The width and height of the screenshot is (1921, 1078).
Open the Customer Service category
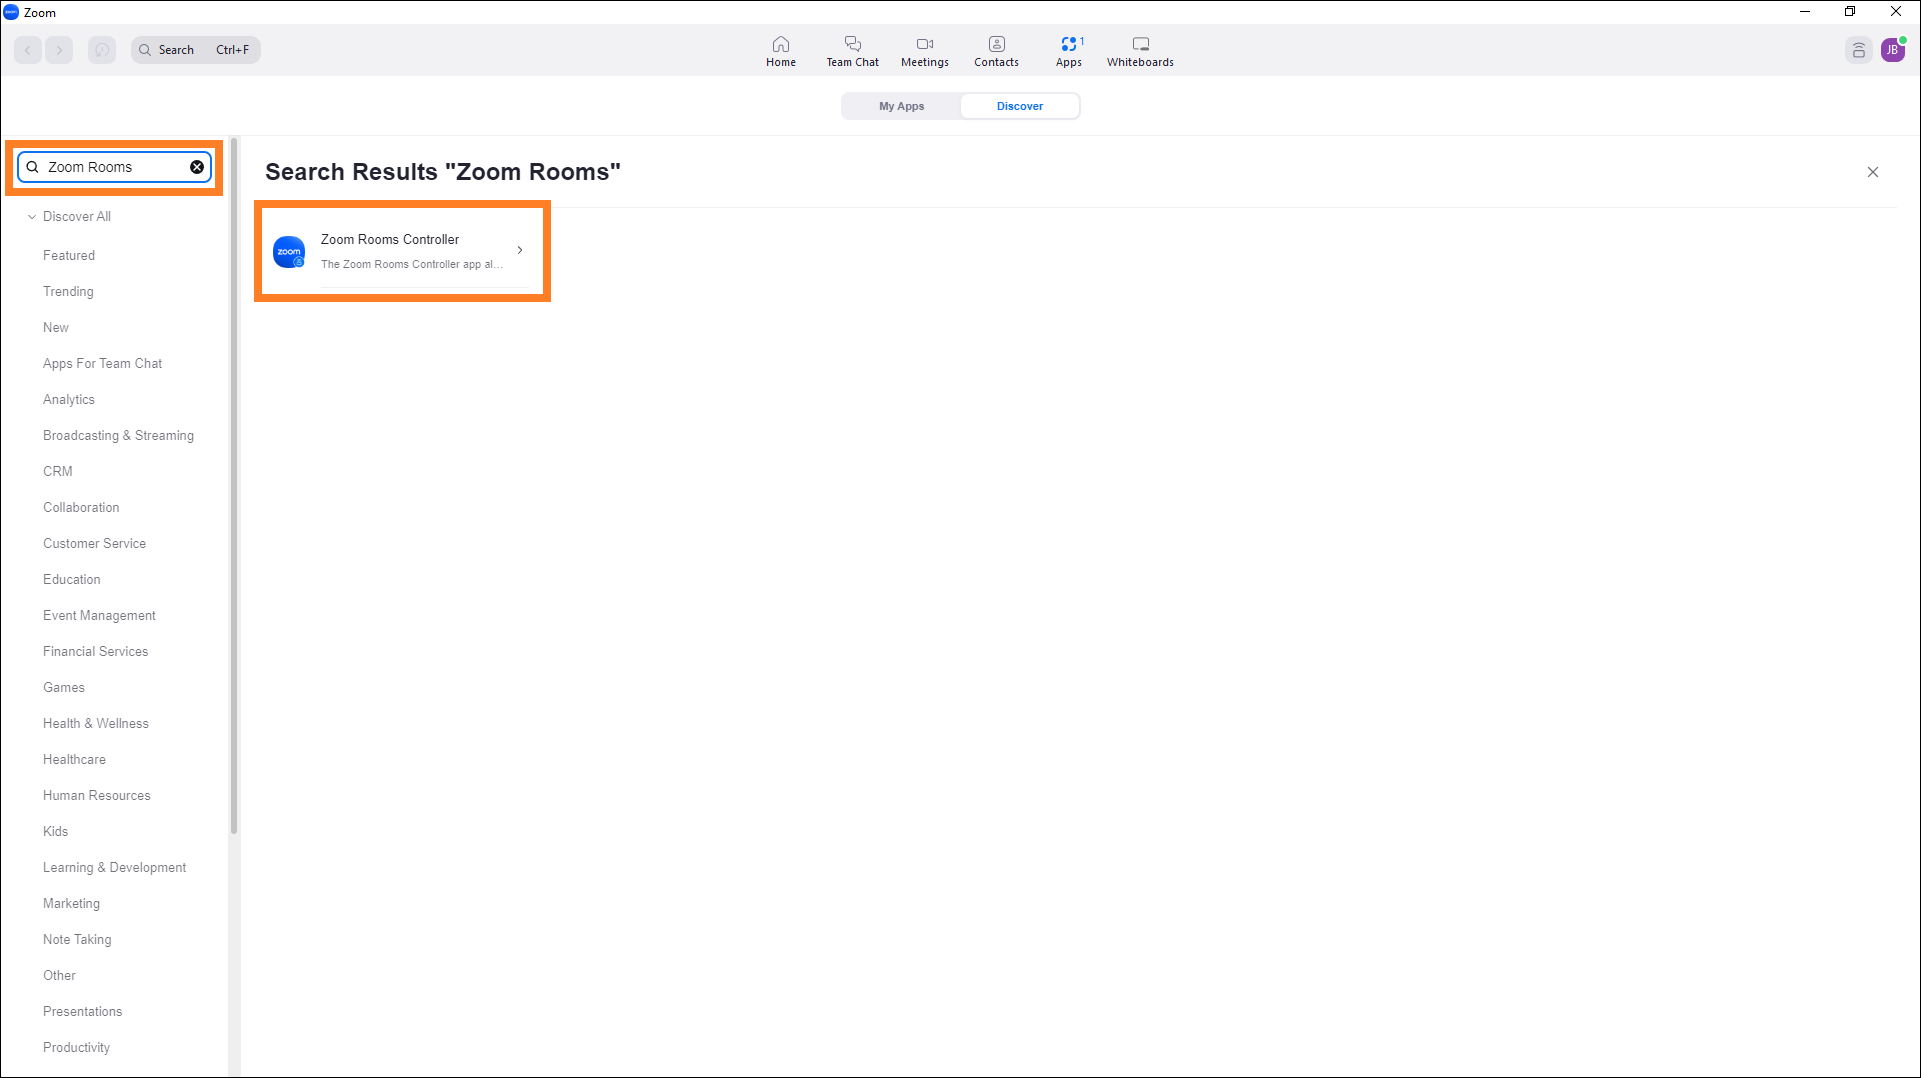94,543
